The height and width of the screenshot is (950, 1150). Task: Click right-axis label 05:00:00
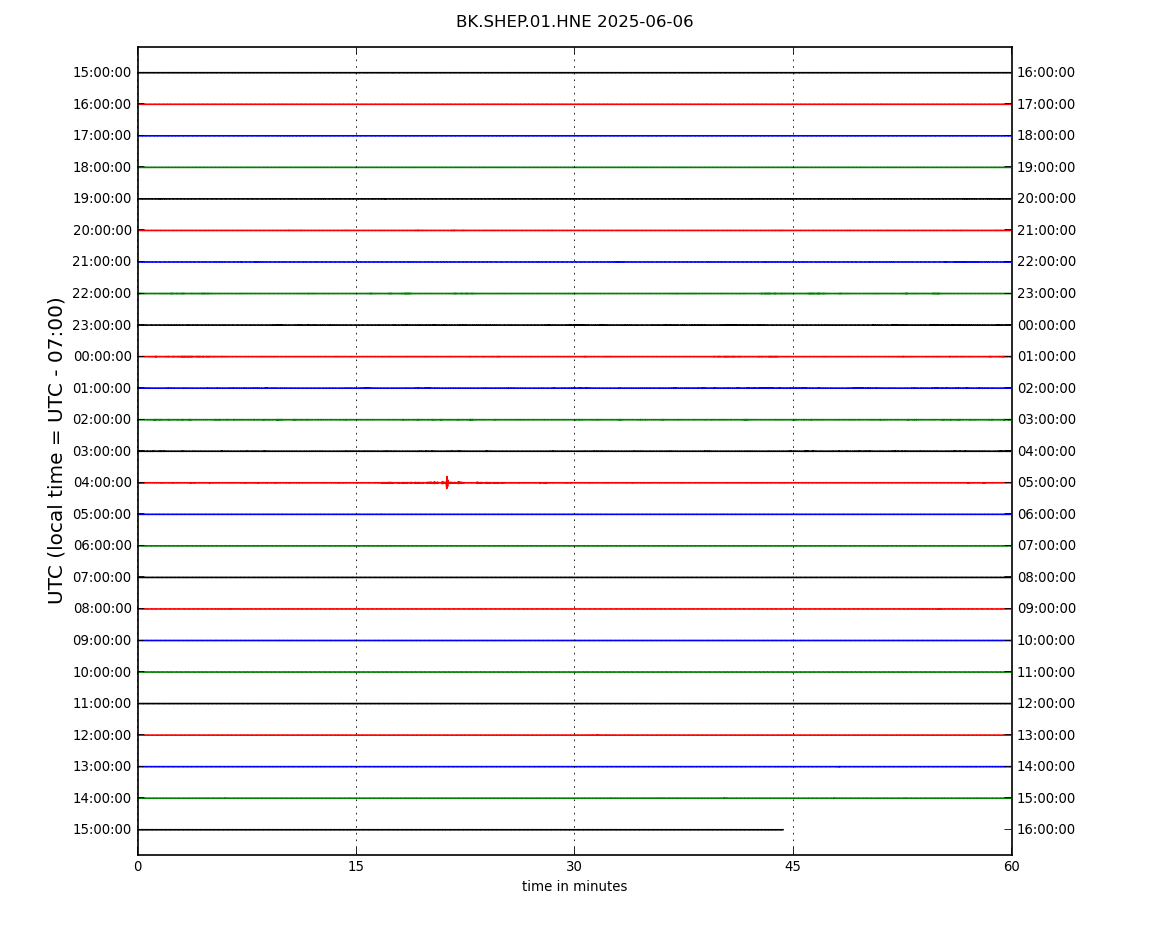[1047, 483]
